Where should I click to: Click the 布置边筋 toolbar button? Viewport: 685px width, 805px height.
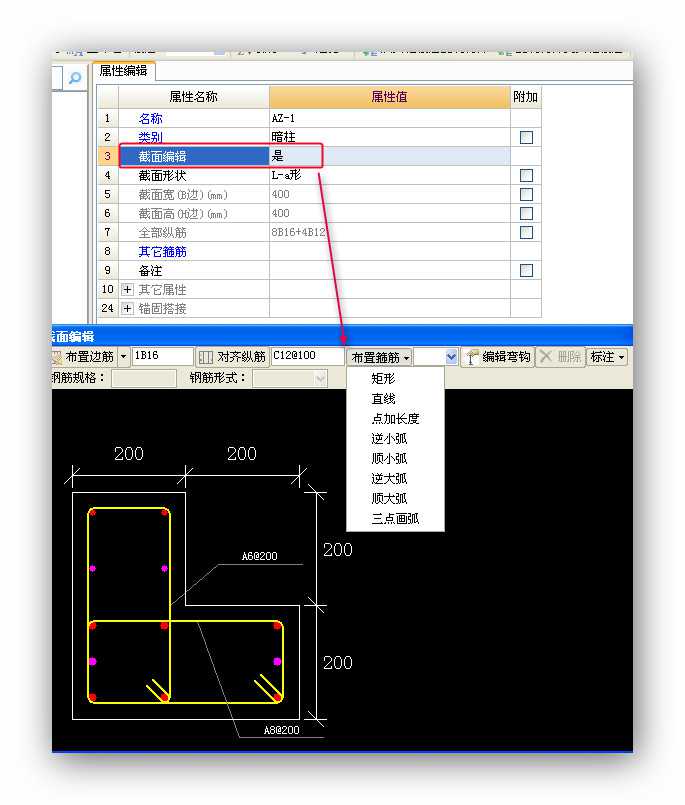84,356
